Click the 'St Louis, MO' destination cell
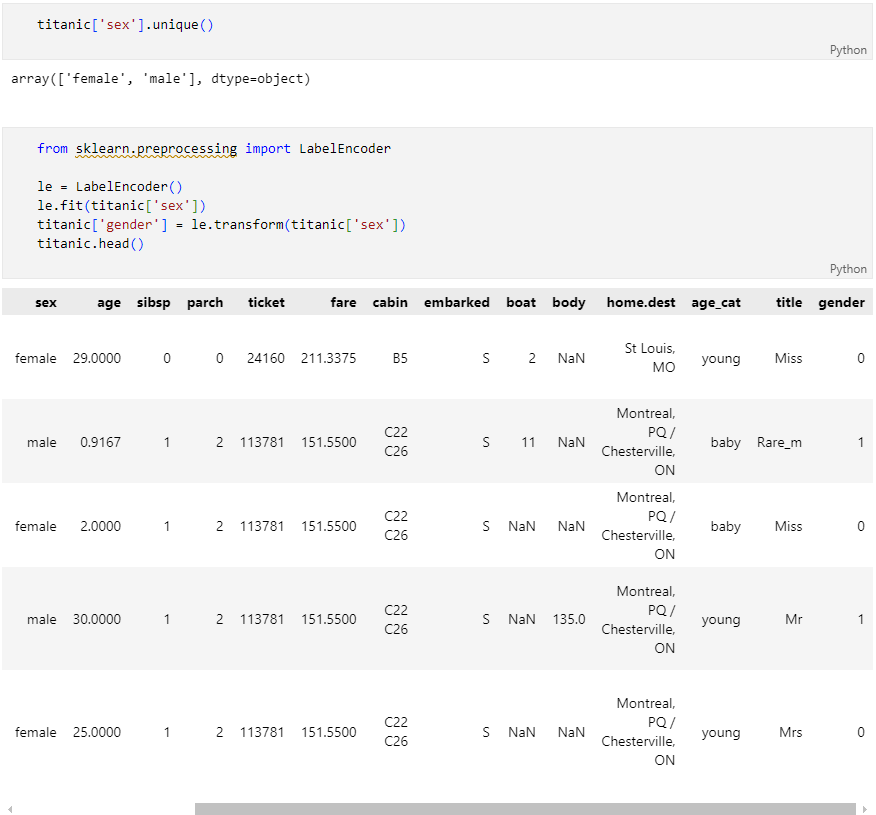The image size is (876, 815). pyautogui.click(x=650, y=358)
